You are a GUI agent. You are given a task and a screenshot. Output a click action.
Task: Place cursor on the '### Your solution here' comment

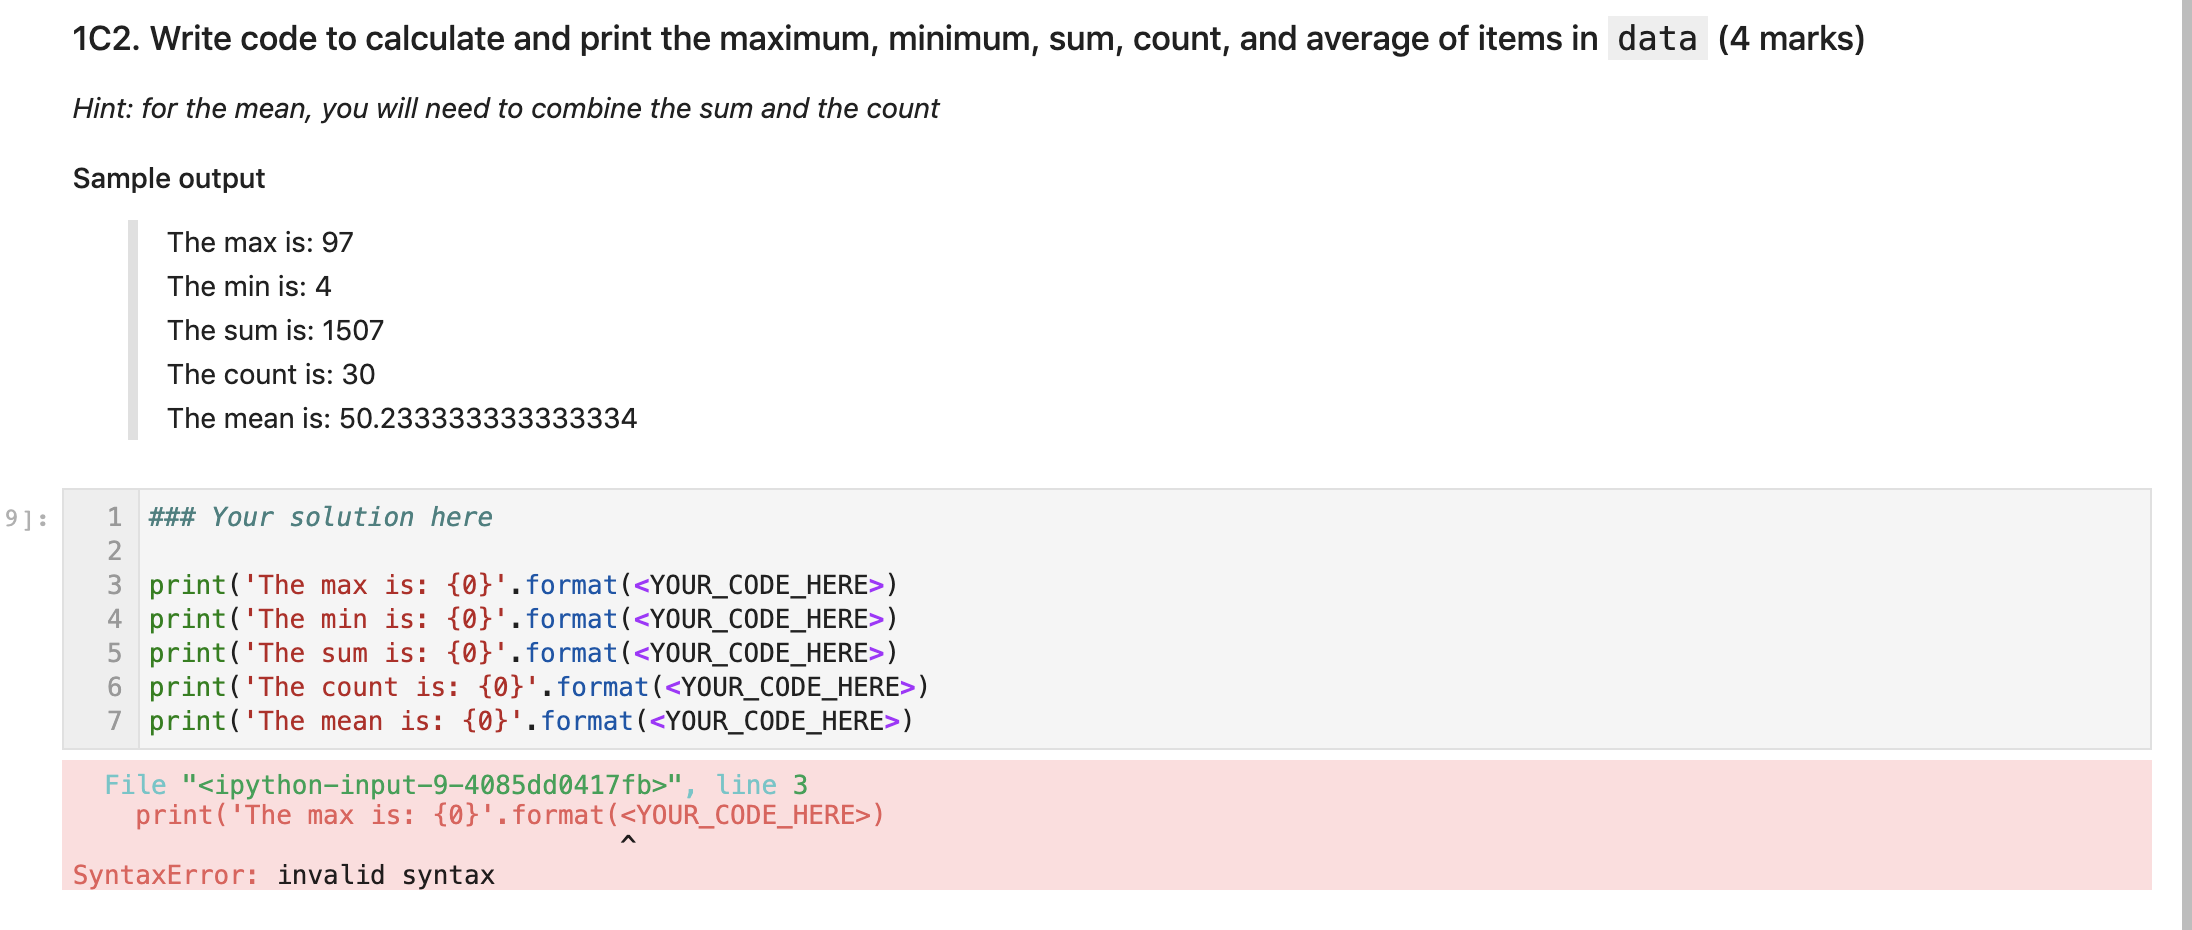pyautogui.click(x=320, y=517)
